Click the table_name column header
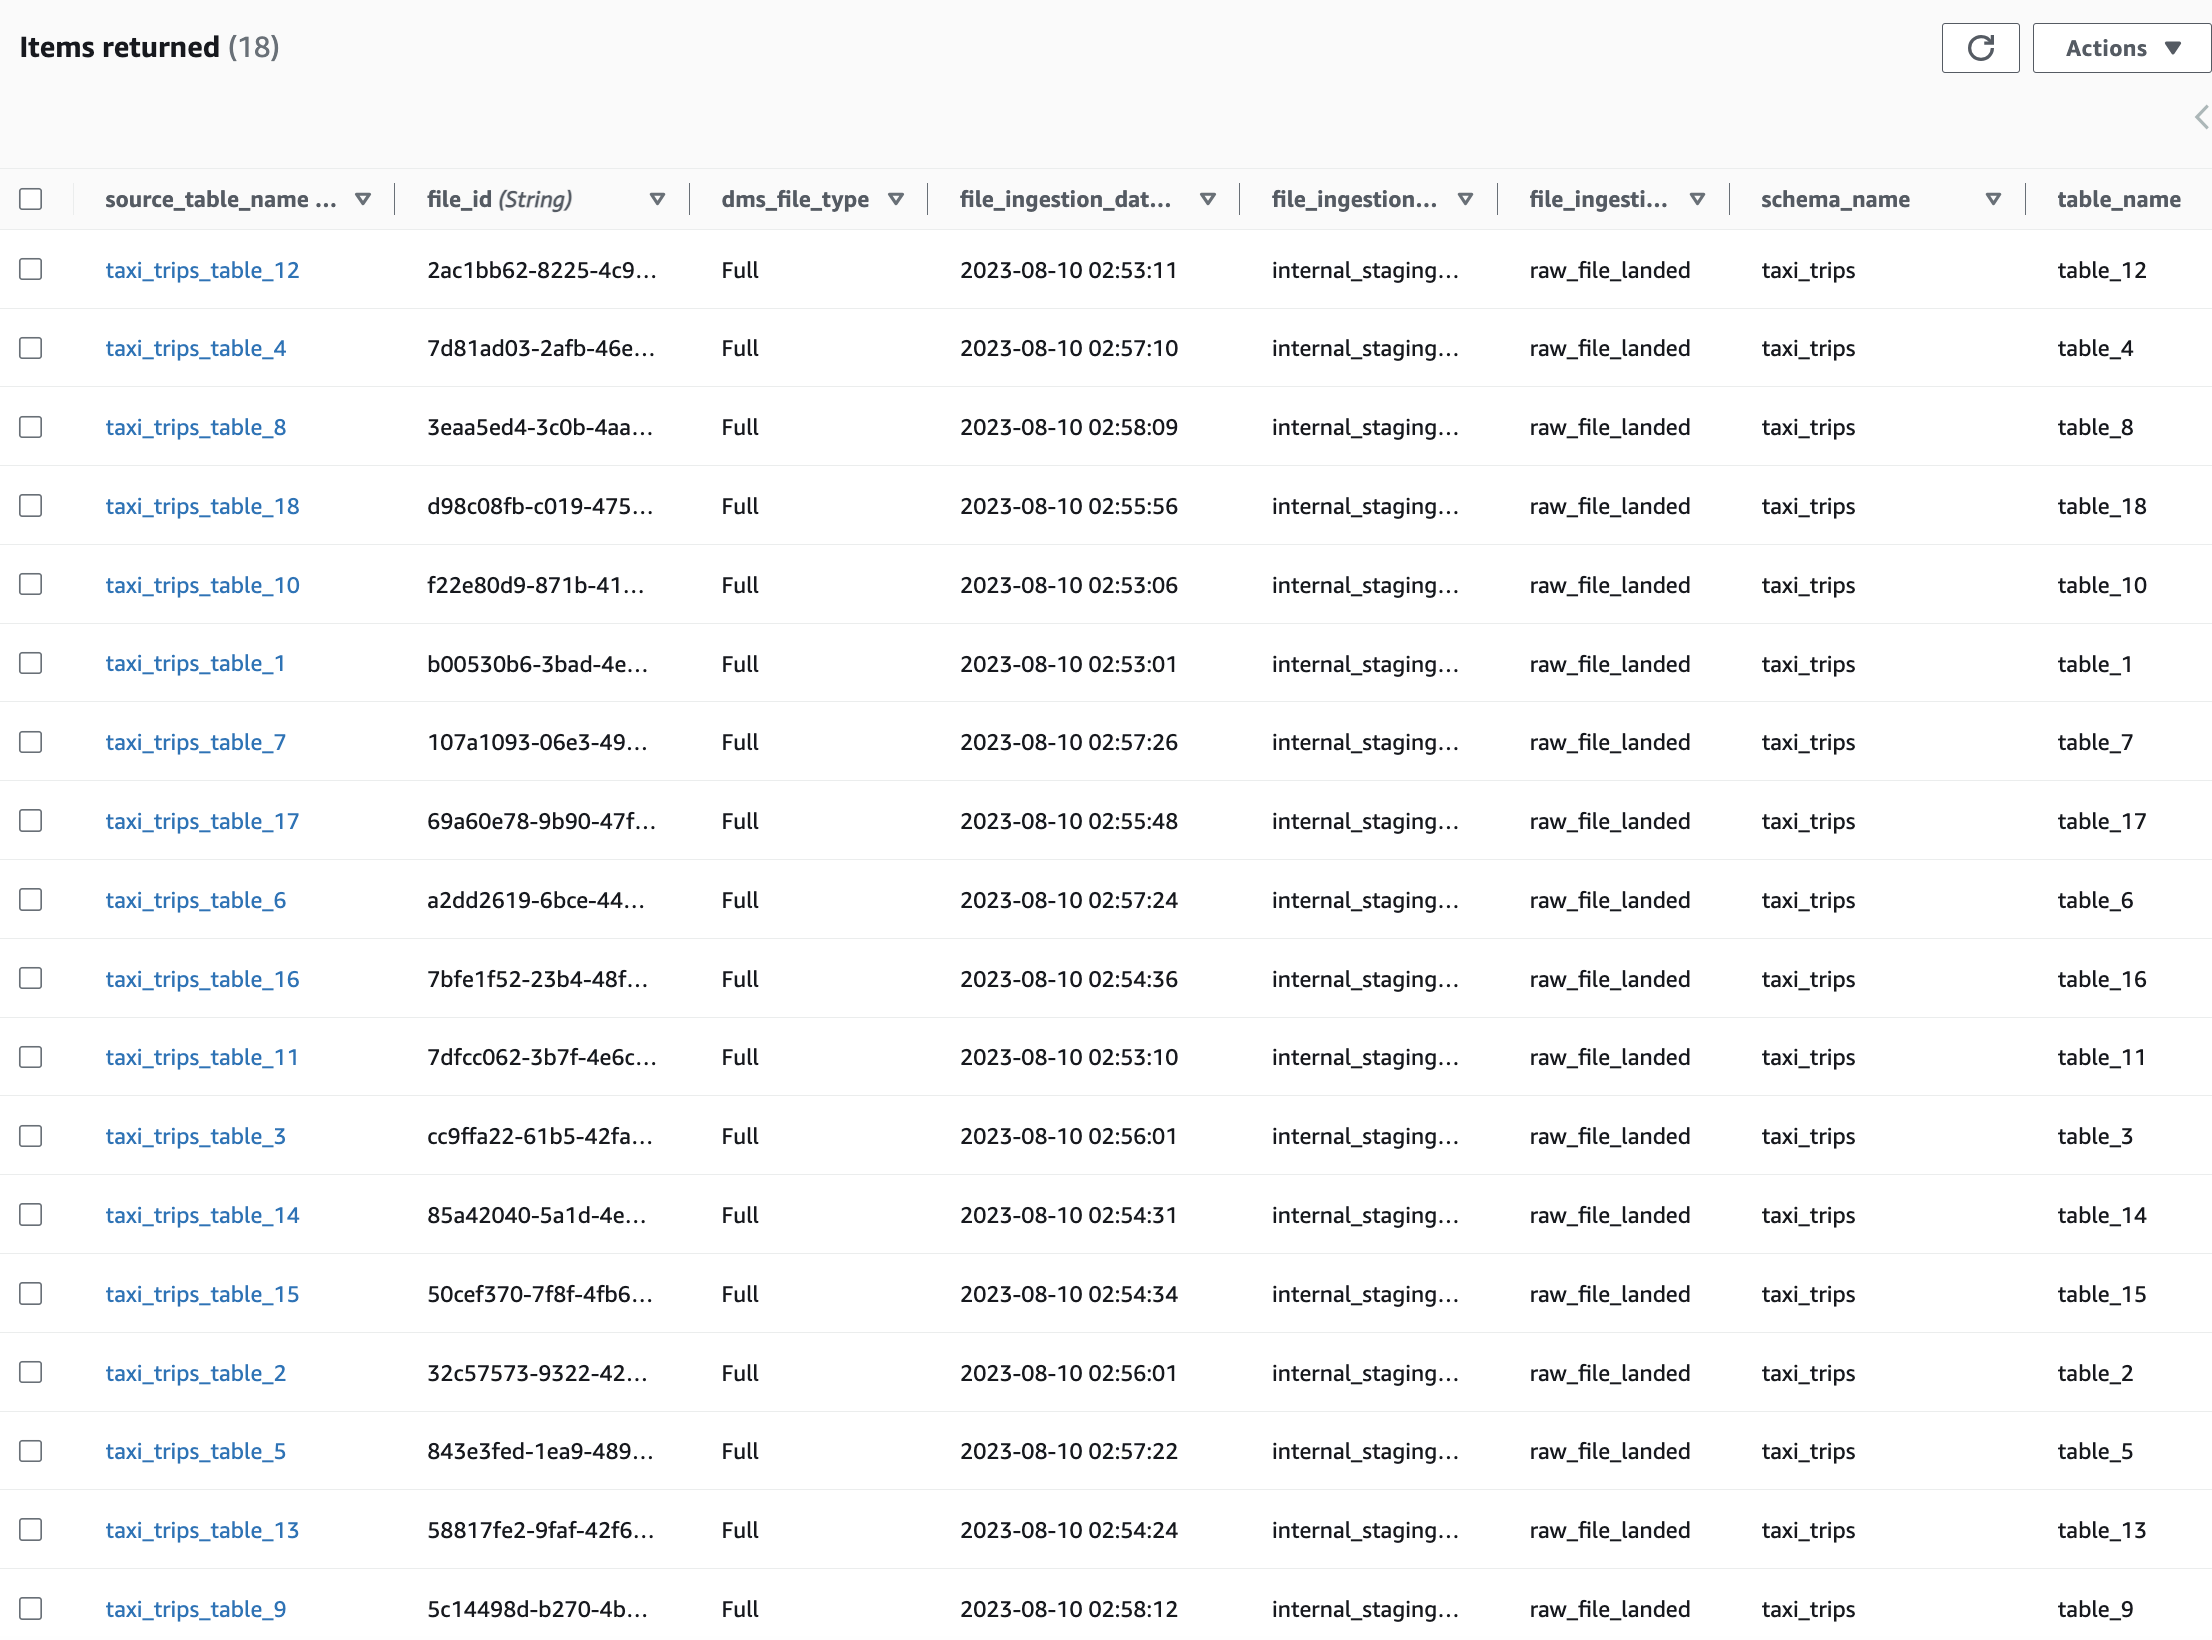The image size is (2212, 1640). click(2118, 199)
